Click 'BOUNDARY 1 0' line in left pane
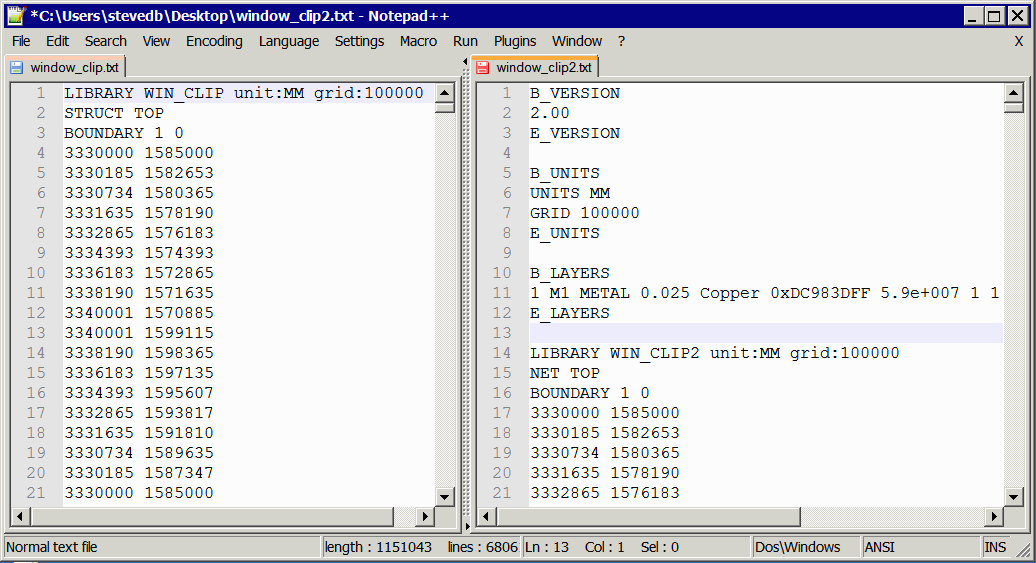The width and height of the screenshot is (1036, 563). coord(124,133)
